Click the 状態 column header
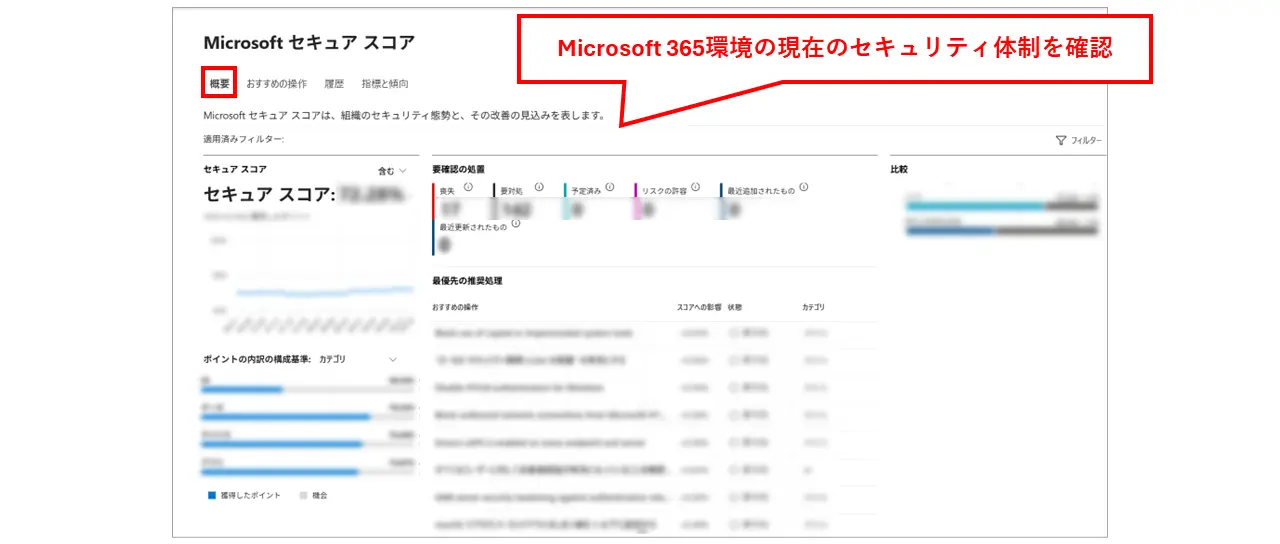The height and width of the screenshot is (544, 1280). pos(735,307)
